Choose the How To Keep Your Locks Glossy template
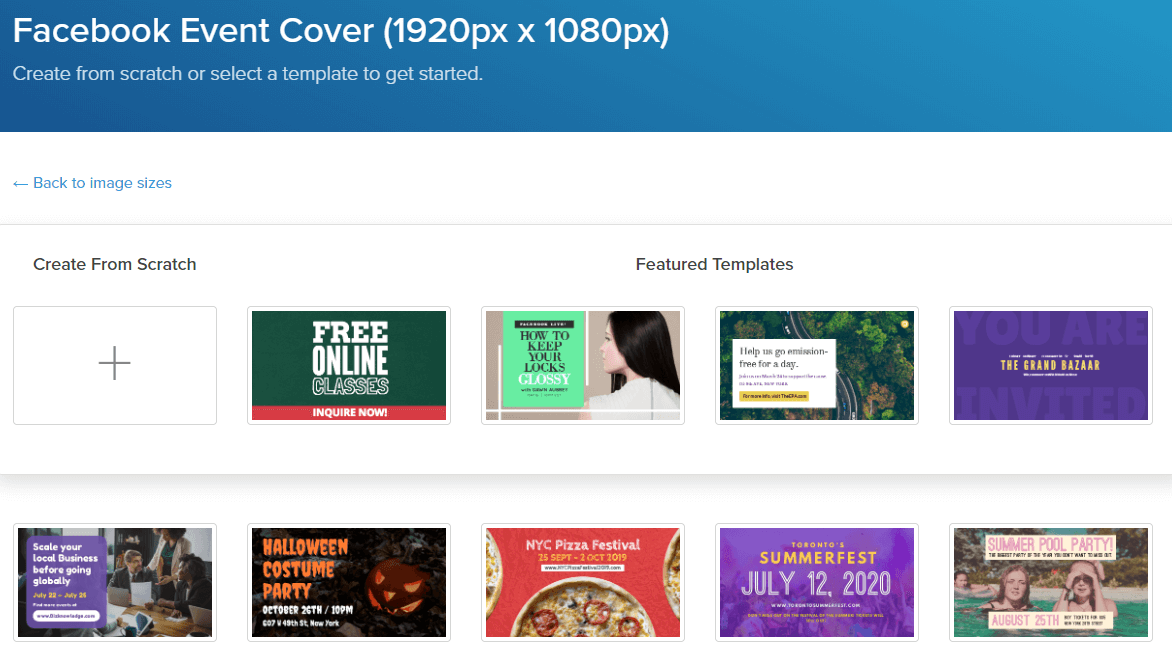 point(582,365)
